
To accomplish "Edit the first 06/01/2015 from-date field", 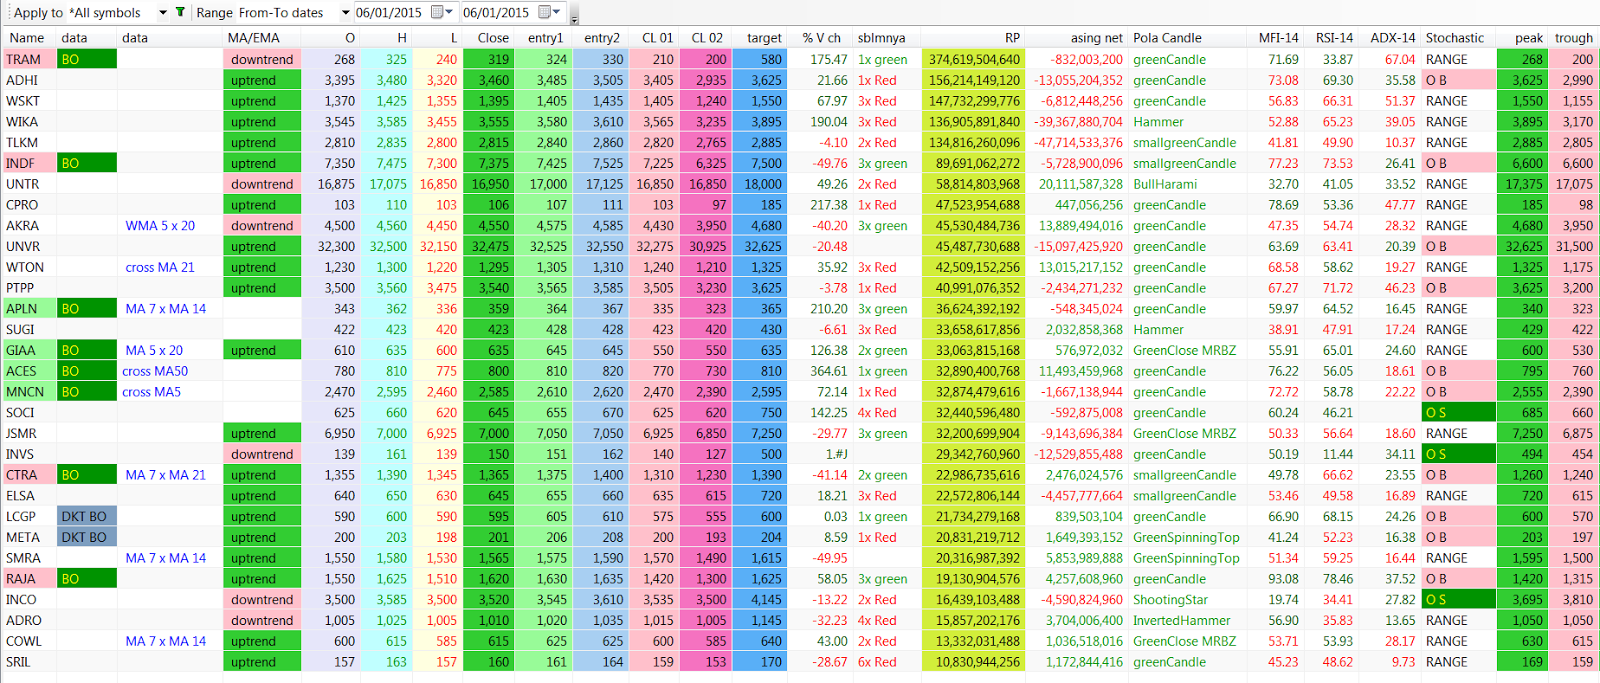I will (389, 12).
